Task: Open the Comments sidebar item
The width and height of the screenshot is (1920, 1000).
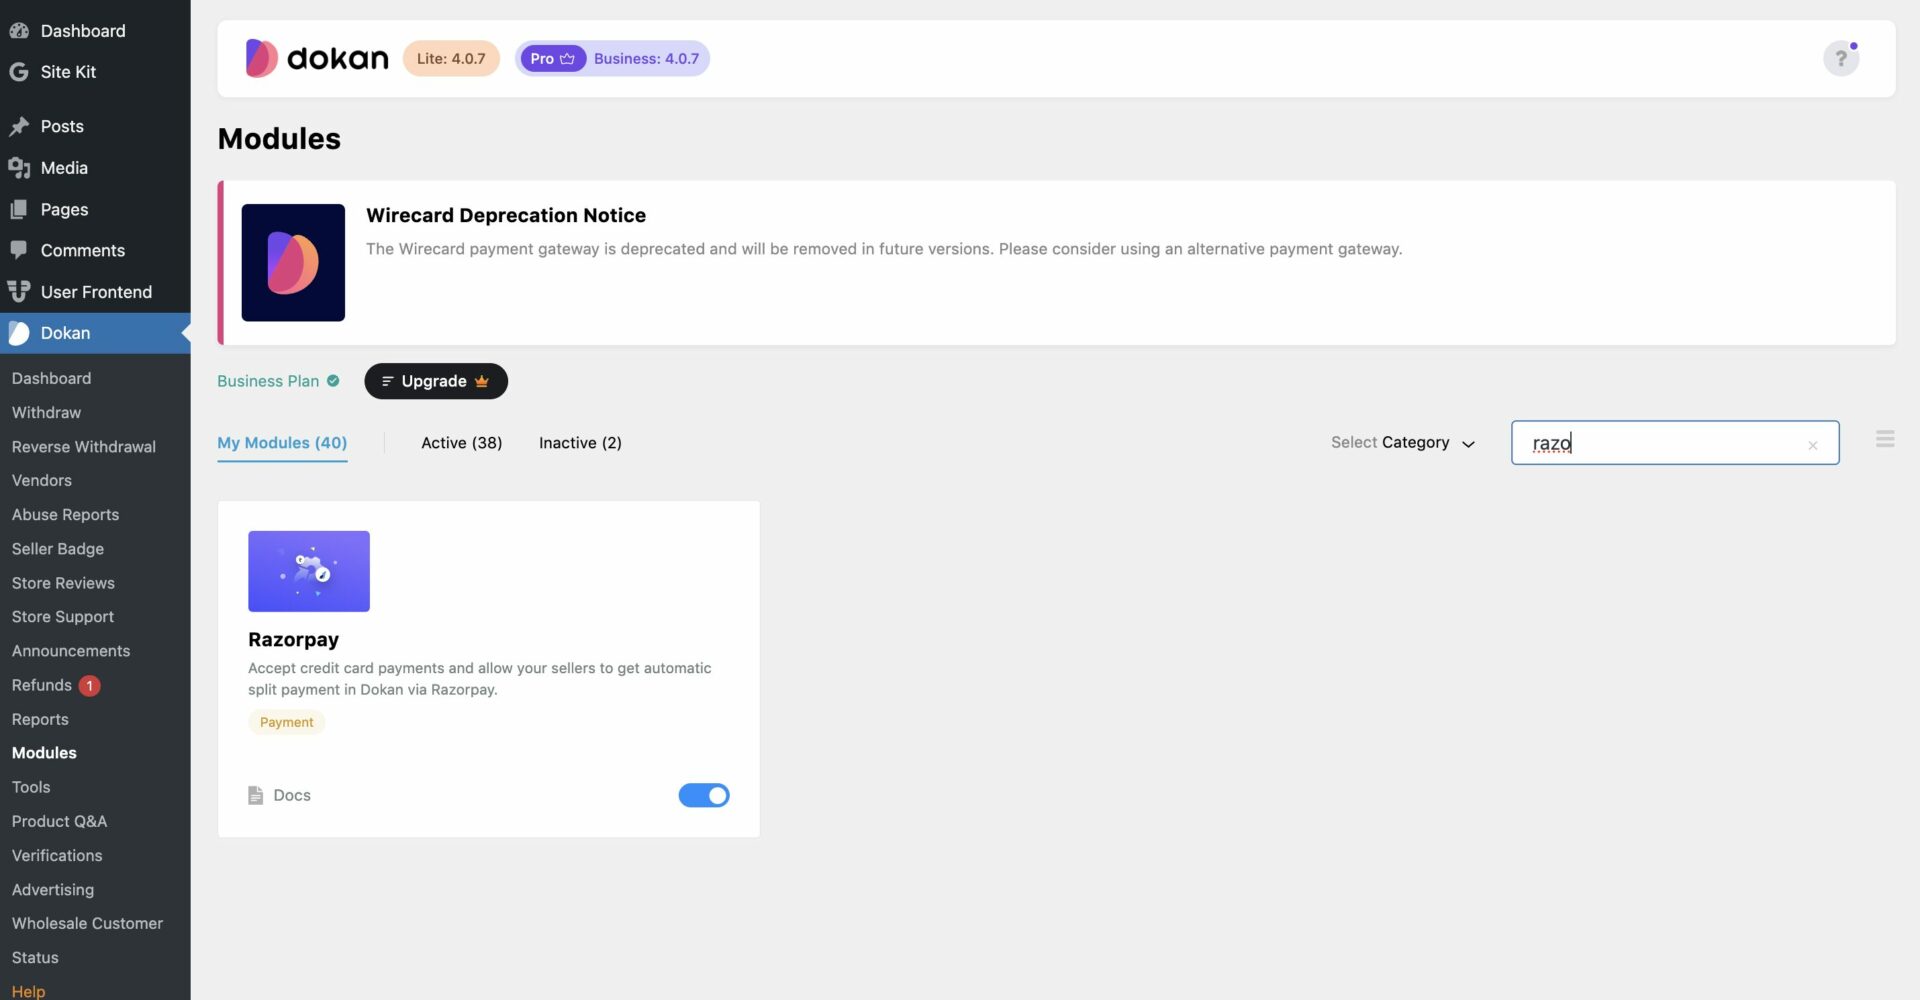Action: click(82, 250)
